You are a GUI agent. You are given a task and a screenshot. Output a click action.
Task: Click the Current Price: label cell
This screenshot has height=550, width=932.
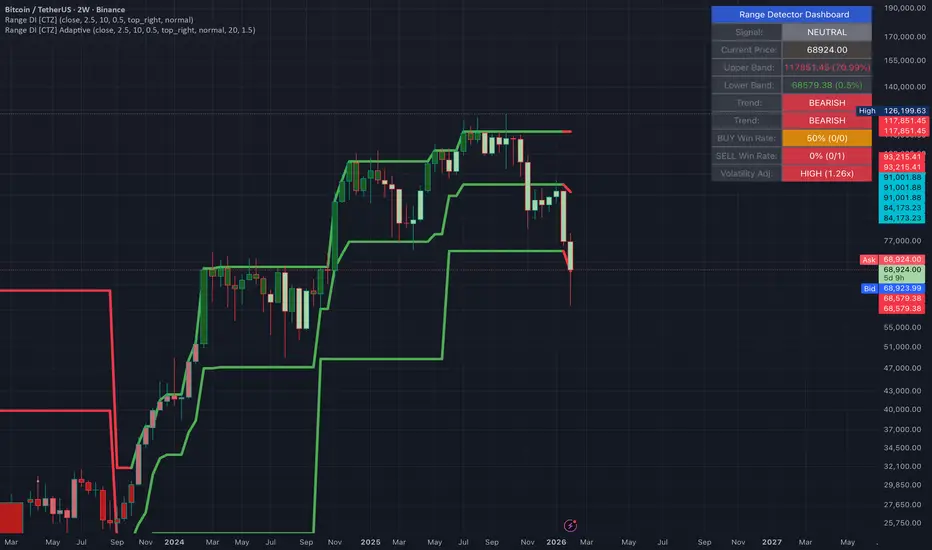pyautogui.click(x=747, y=50)
